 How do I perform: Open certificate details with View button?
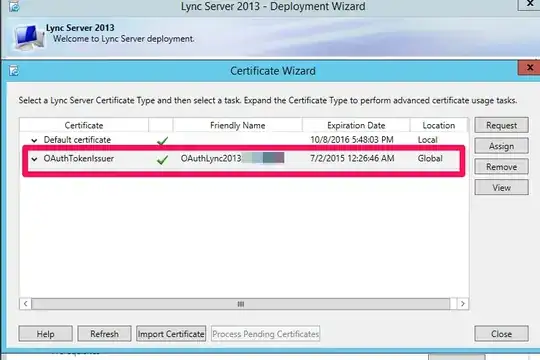pyautogui.click(x=501, y=187)
